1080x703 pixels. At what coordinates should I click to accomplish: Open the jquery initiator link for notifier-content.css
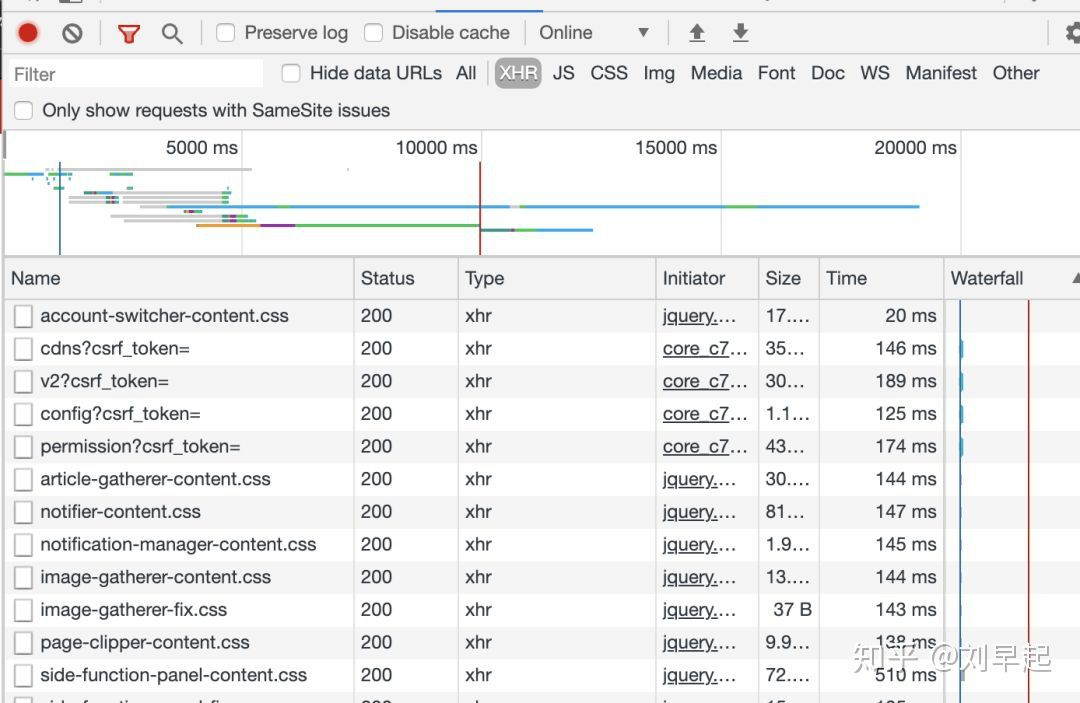click(699, 512)
